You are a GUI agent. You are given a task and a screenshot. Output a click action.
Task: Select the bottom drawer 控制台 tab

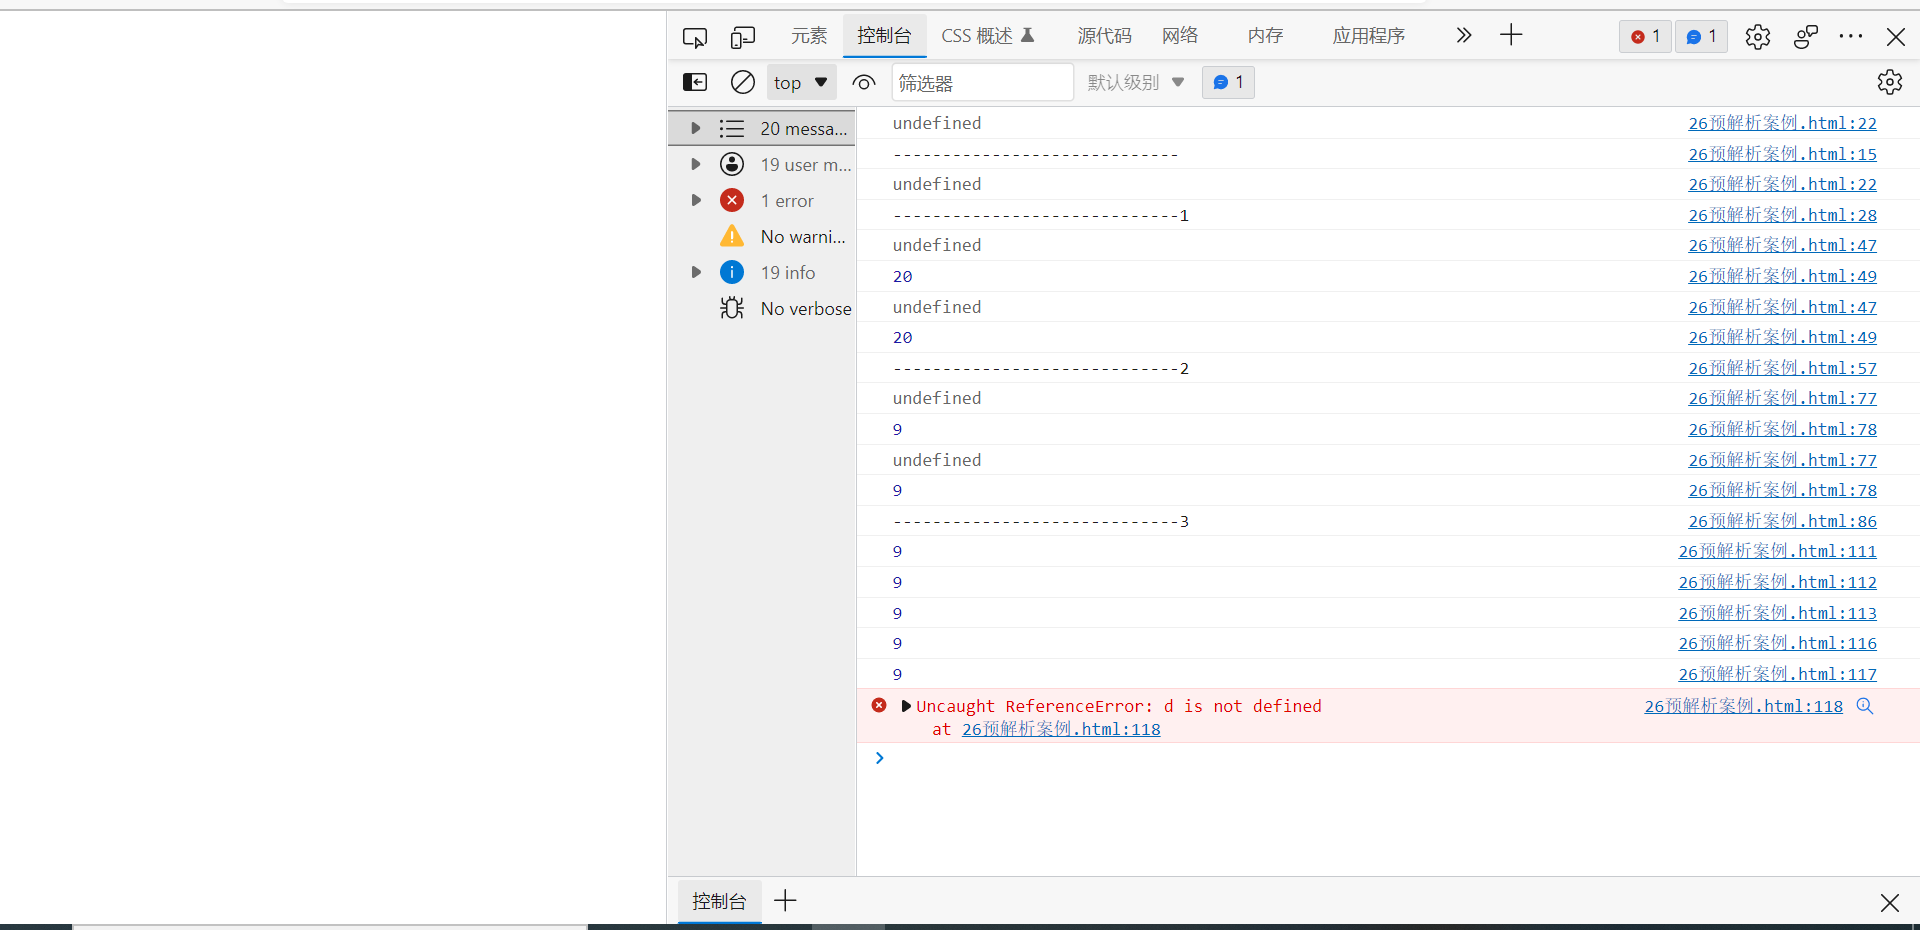tap(719, 901)
